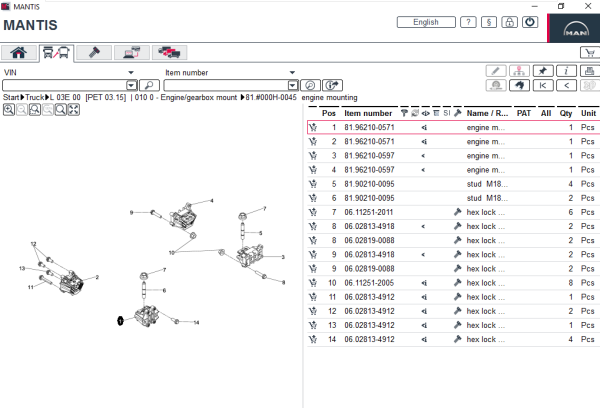Switch to the bolt parts tab
The image size is (600, 408).
94,52
